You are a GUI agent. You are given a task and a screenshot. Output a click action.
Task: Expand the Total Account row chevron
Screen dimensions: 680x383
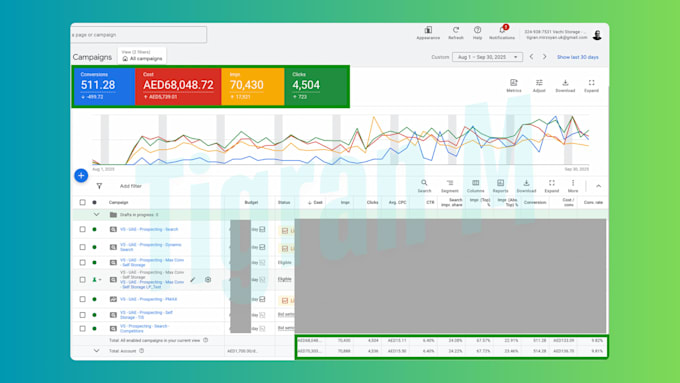tap(96, 351)
